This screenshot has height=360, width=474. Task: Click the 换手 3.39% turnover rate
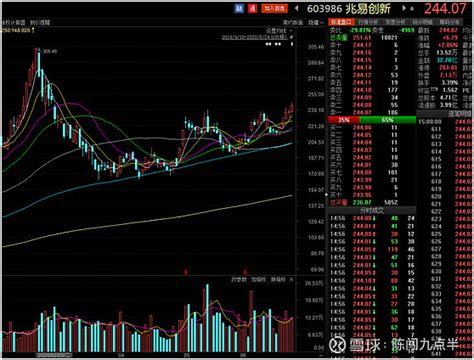(x=450, y=83)
